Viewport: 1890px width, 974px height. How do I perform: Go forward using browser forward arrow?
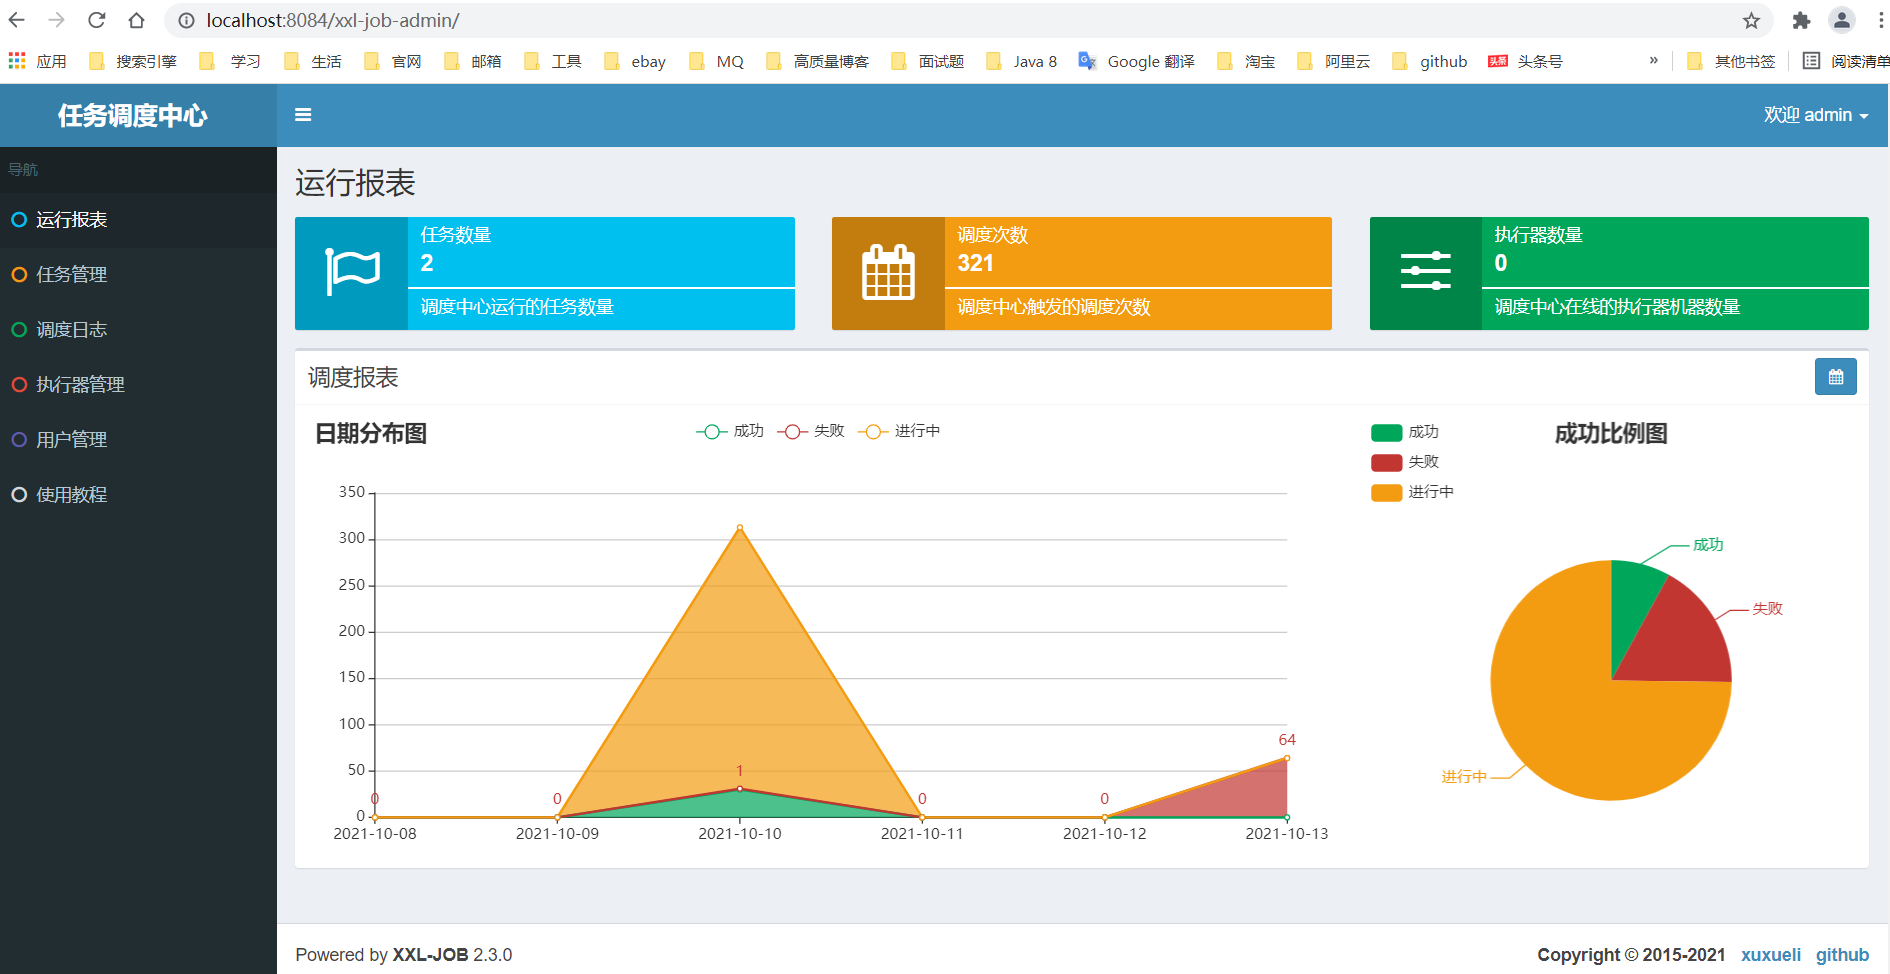click(x=57, y=20)
